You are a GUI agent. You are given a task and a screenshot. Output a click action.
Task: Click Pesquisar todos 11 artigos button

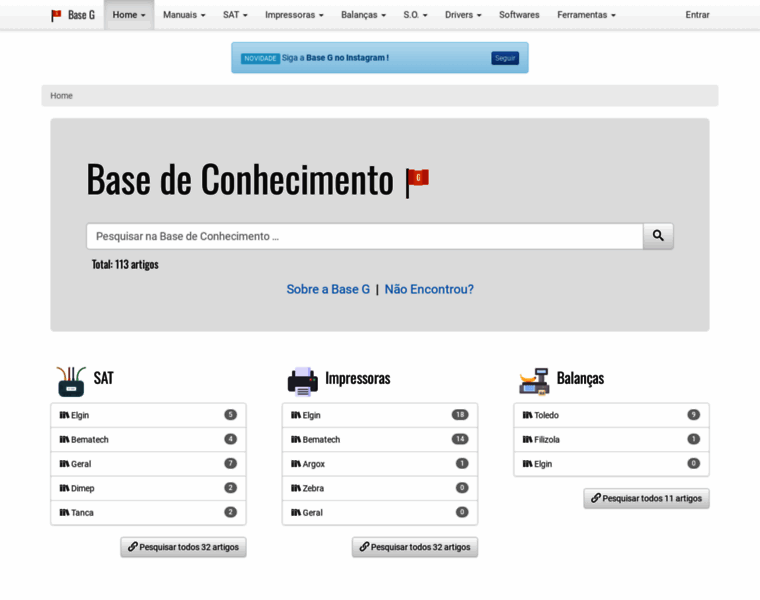click(x=646, y=498)
